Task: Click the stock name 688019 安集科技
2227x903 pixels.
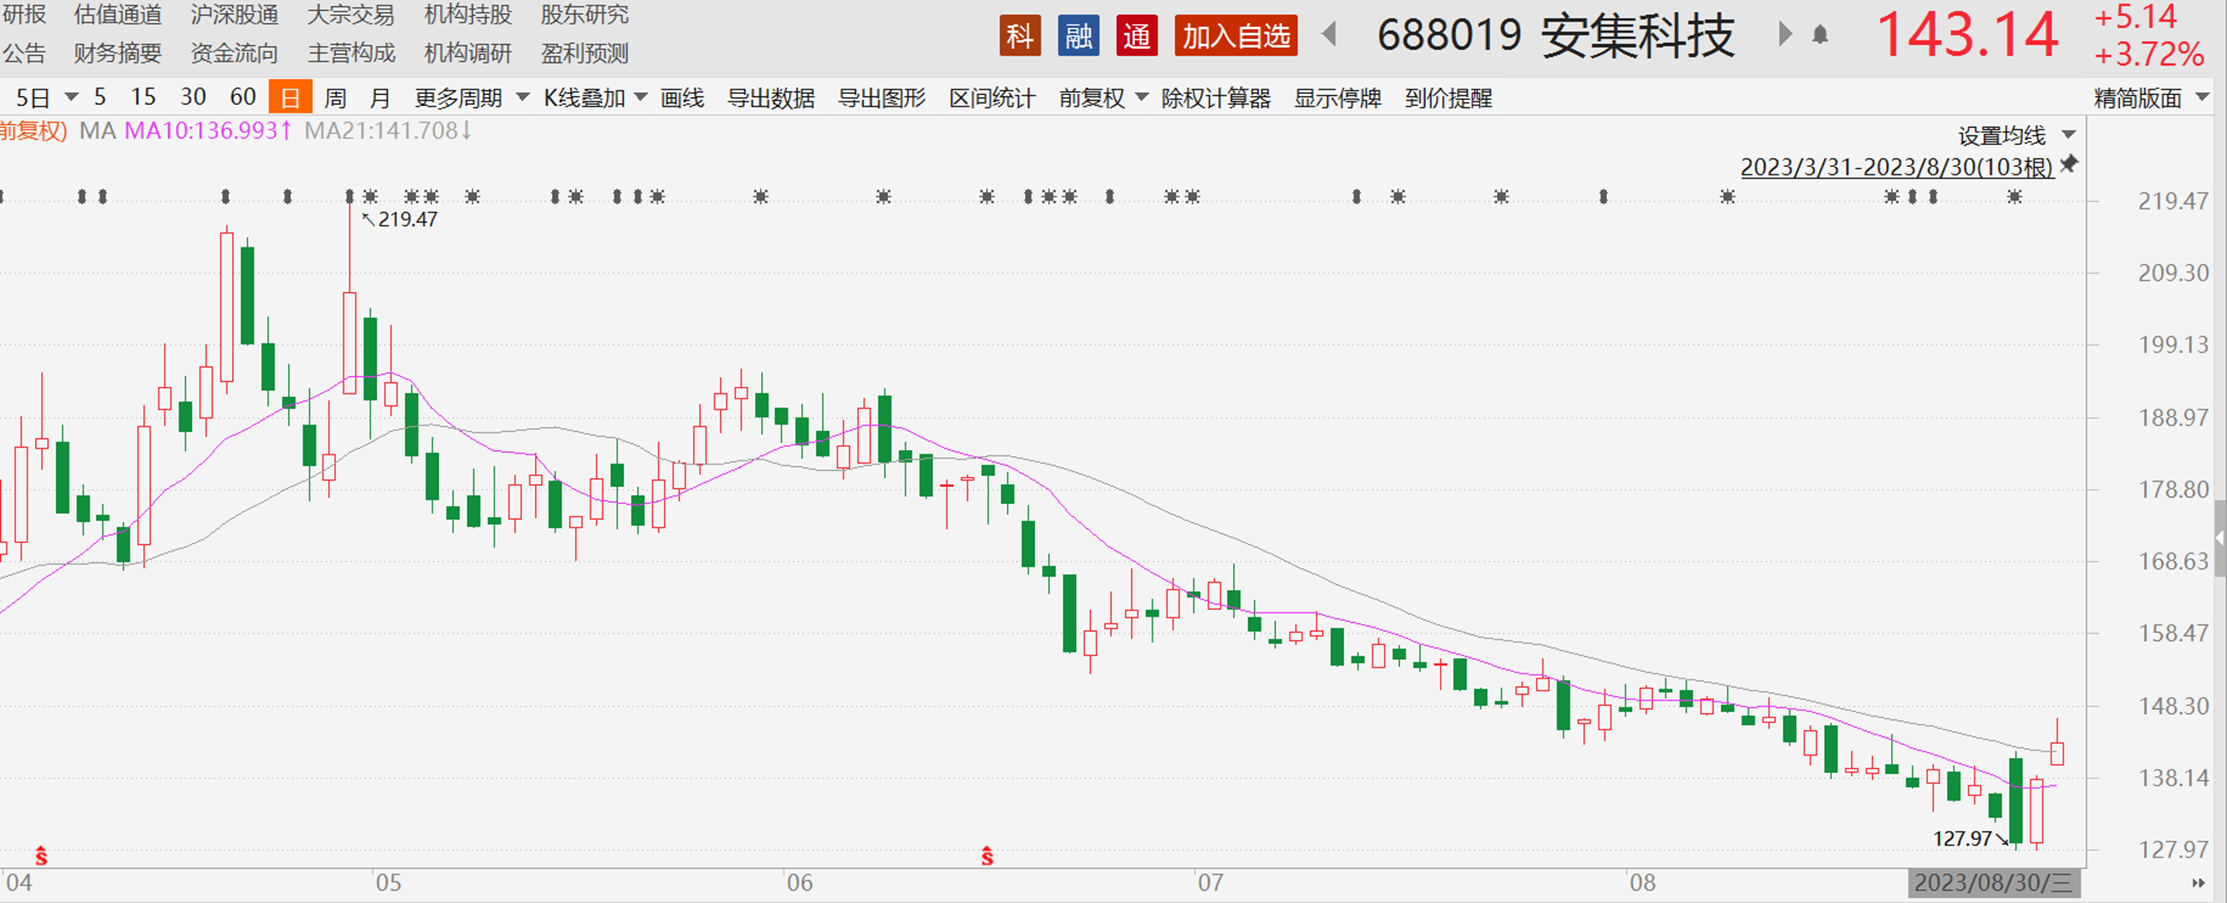Action: tap(1555, 36)
